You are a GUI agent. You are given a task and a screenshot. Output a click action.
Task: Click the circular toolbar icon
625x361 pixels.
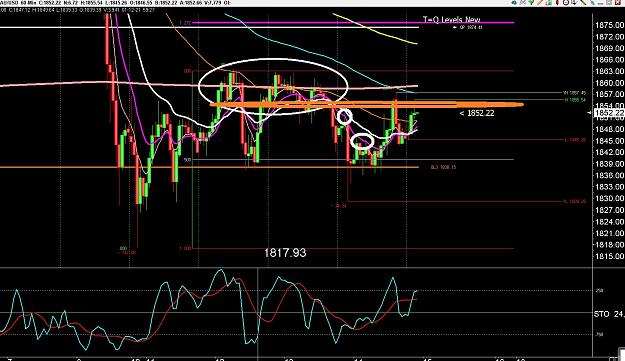click(x=566, y=2)
